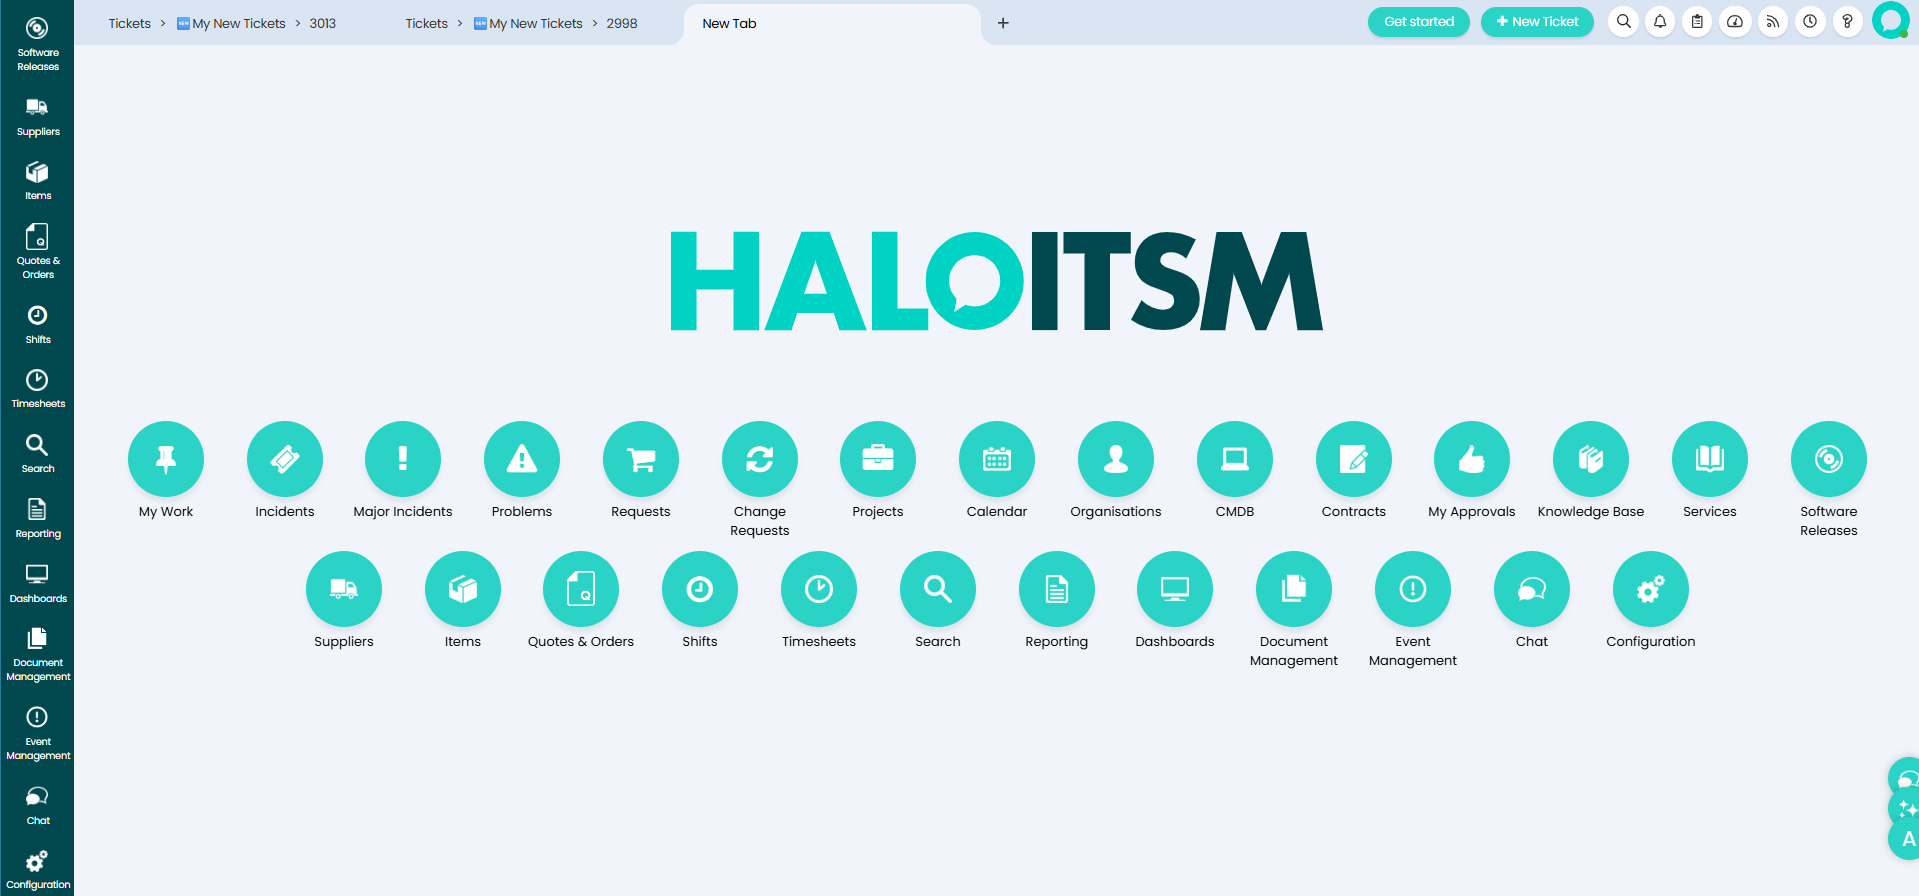Open the Knowledge Base module icon
Image resolution: width=1919 pixels, height=896 pixels.
pos(1591,459)
